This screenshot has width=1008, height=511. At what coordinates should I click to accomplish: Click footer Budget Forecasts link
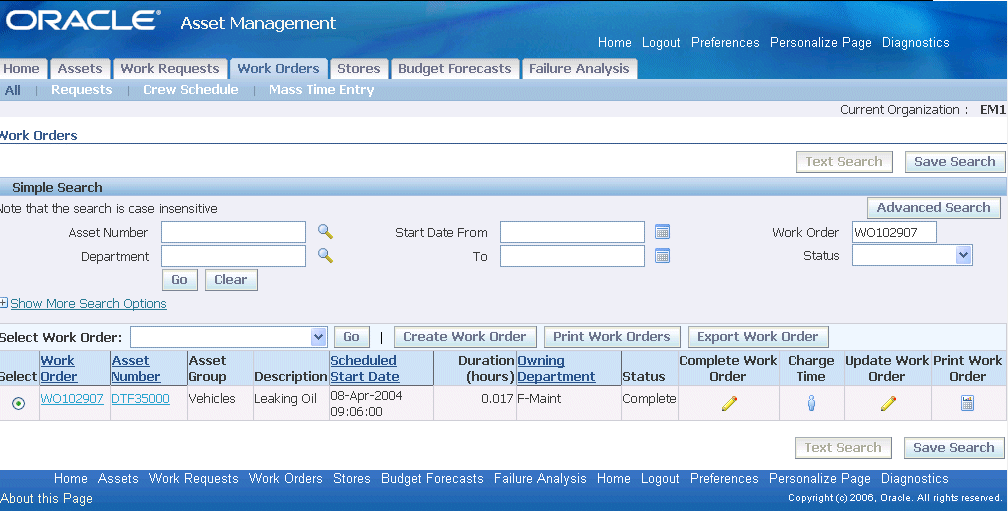pyautogui.click(x=432, y=478)
